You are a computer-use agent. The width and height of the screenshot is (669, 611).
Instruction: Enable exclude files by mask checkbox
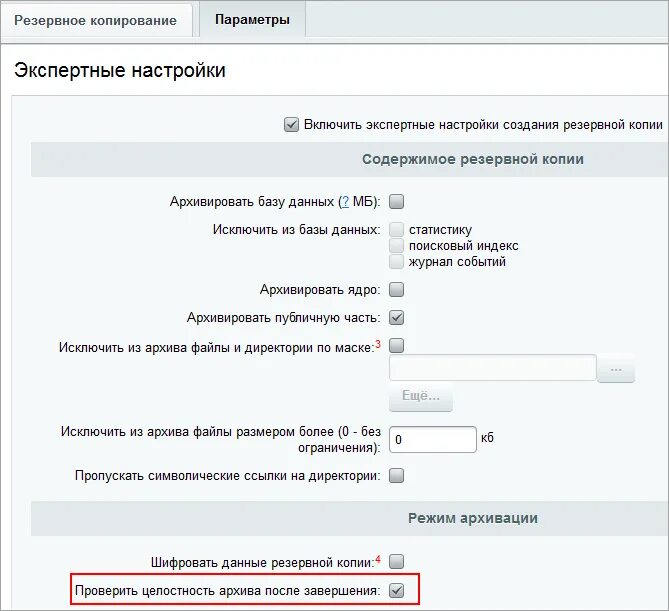pos(396,346)
